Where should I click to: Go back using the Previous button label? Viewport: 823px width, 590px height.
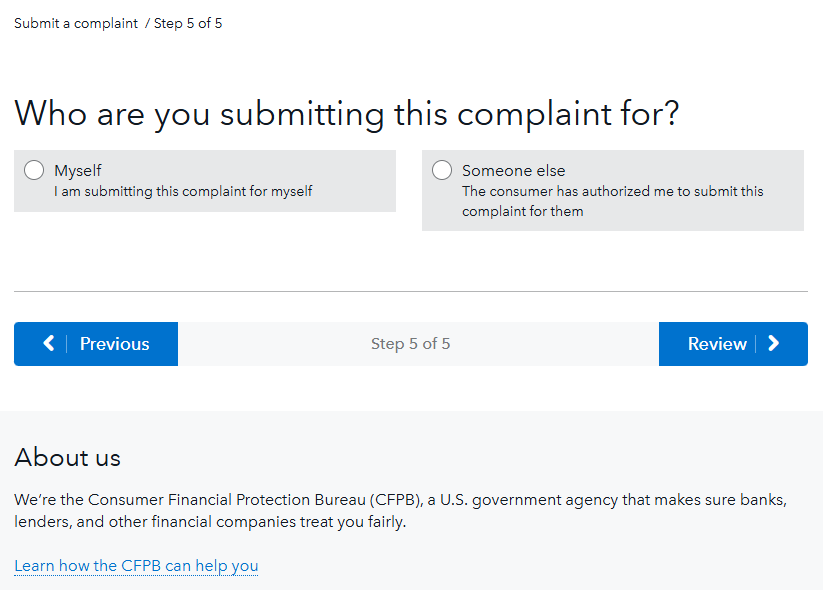(114, 344)
